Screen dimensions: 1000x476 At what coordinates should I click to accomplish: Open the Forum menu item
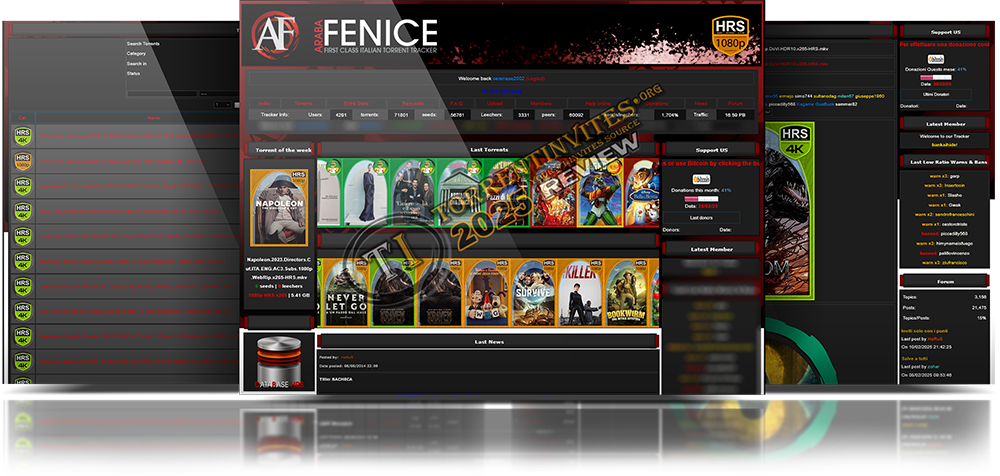[x=735, y=103]
